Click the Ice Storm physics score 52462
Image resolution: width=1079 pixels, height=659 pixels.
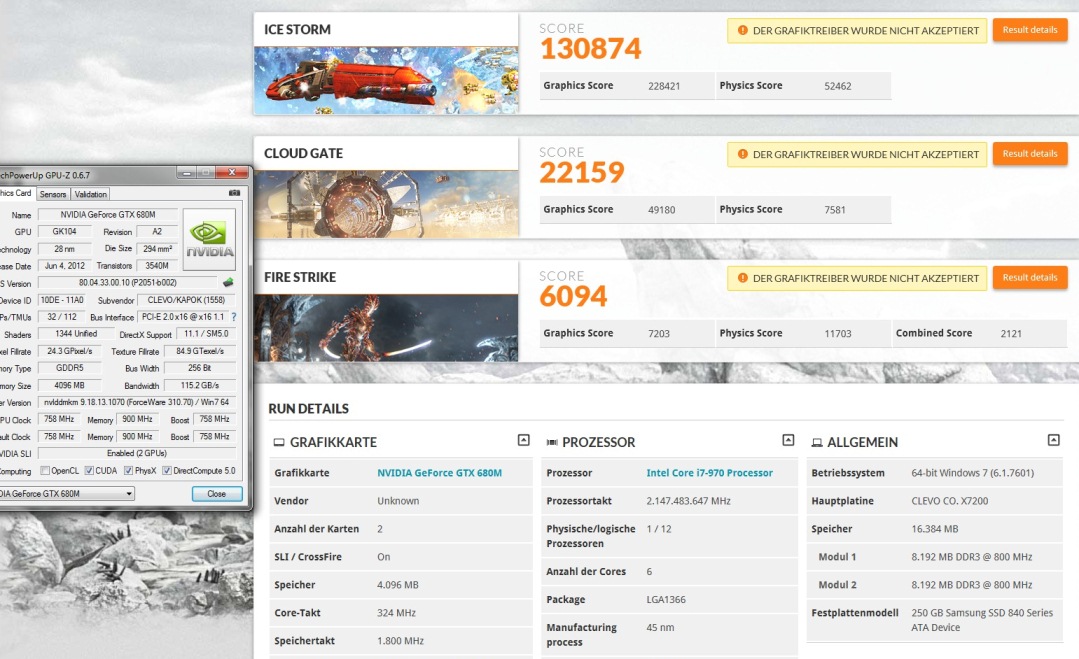[837, 86]
